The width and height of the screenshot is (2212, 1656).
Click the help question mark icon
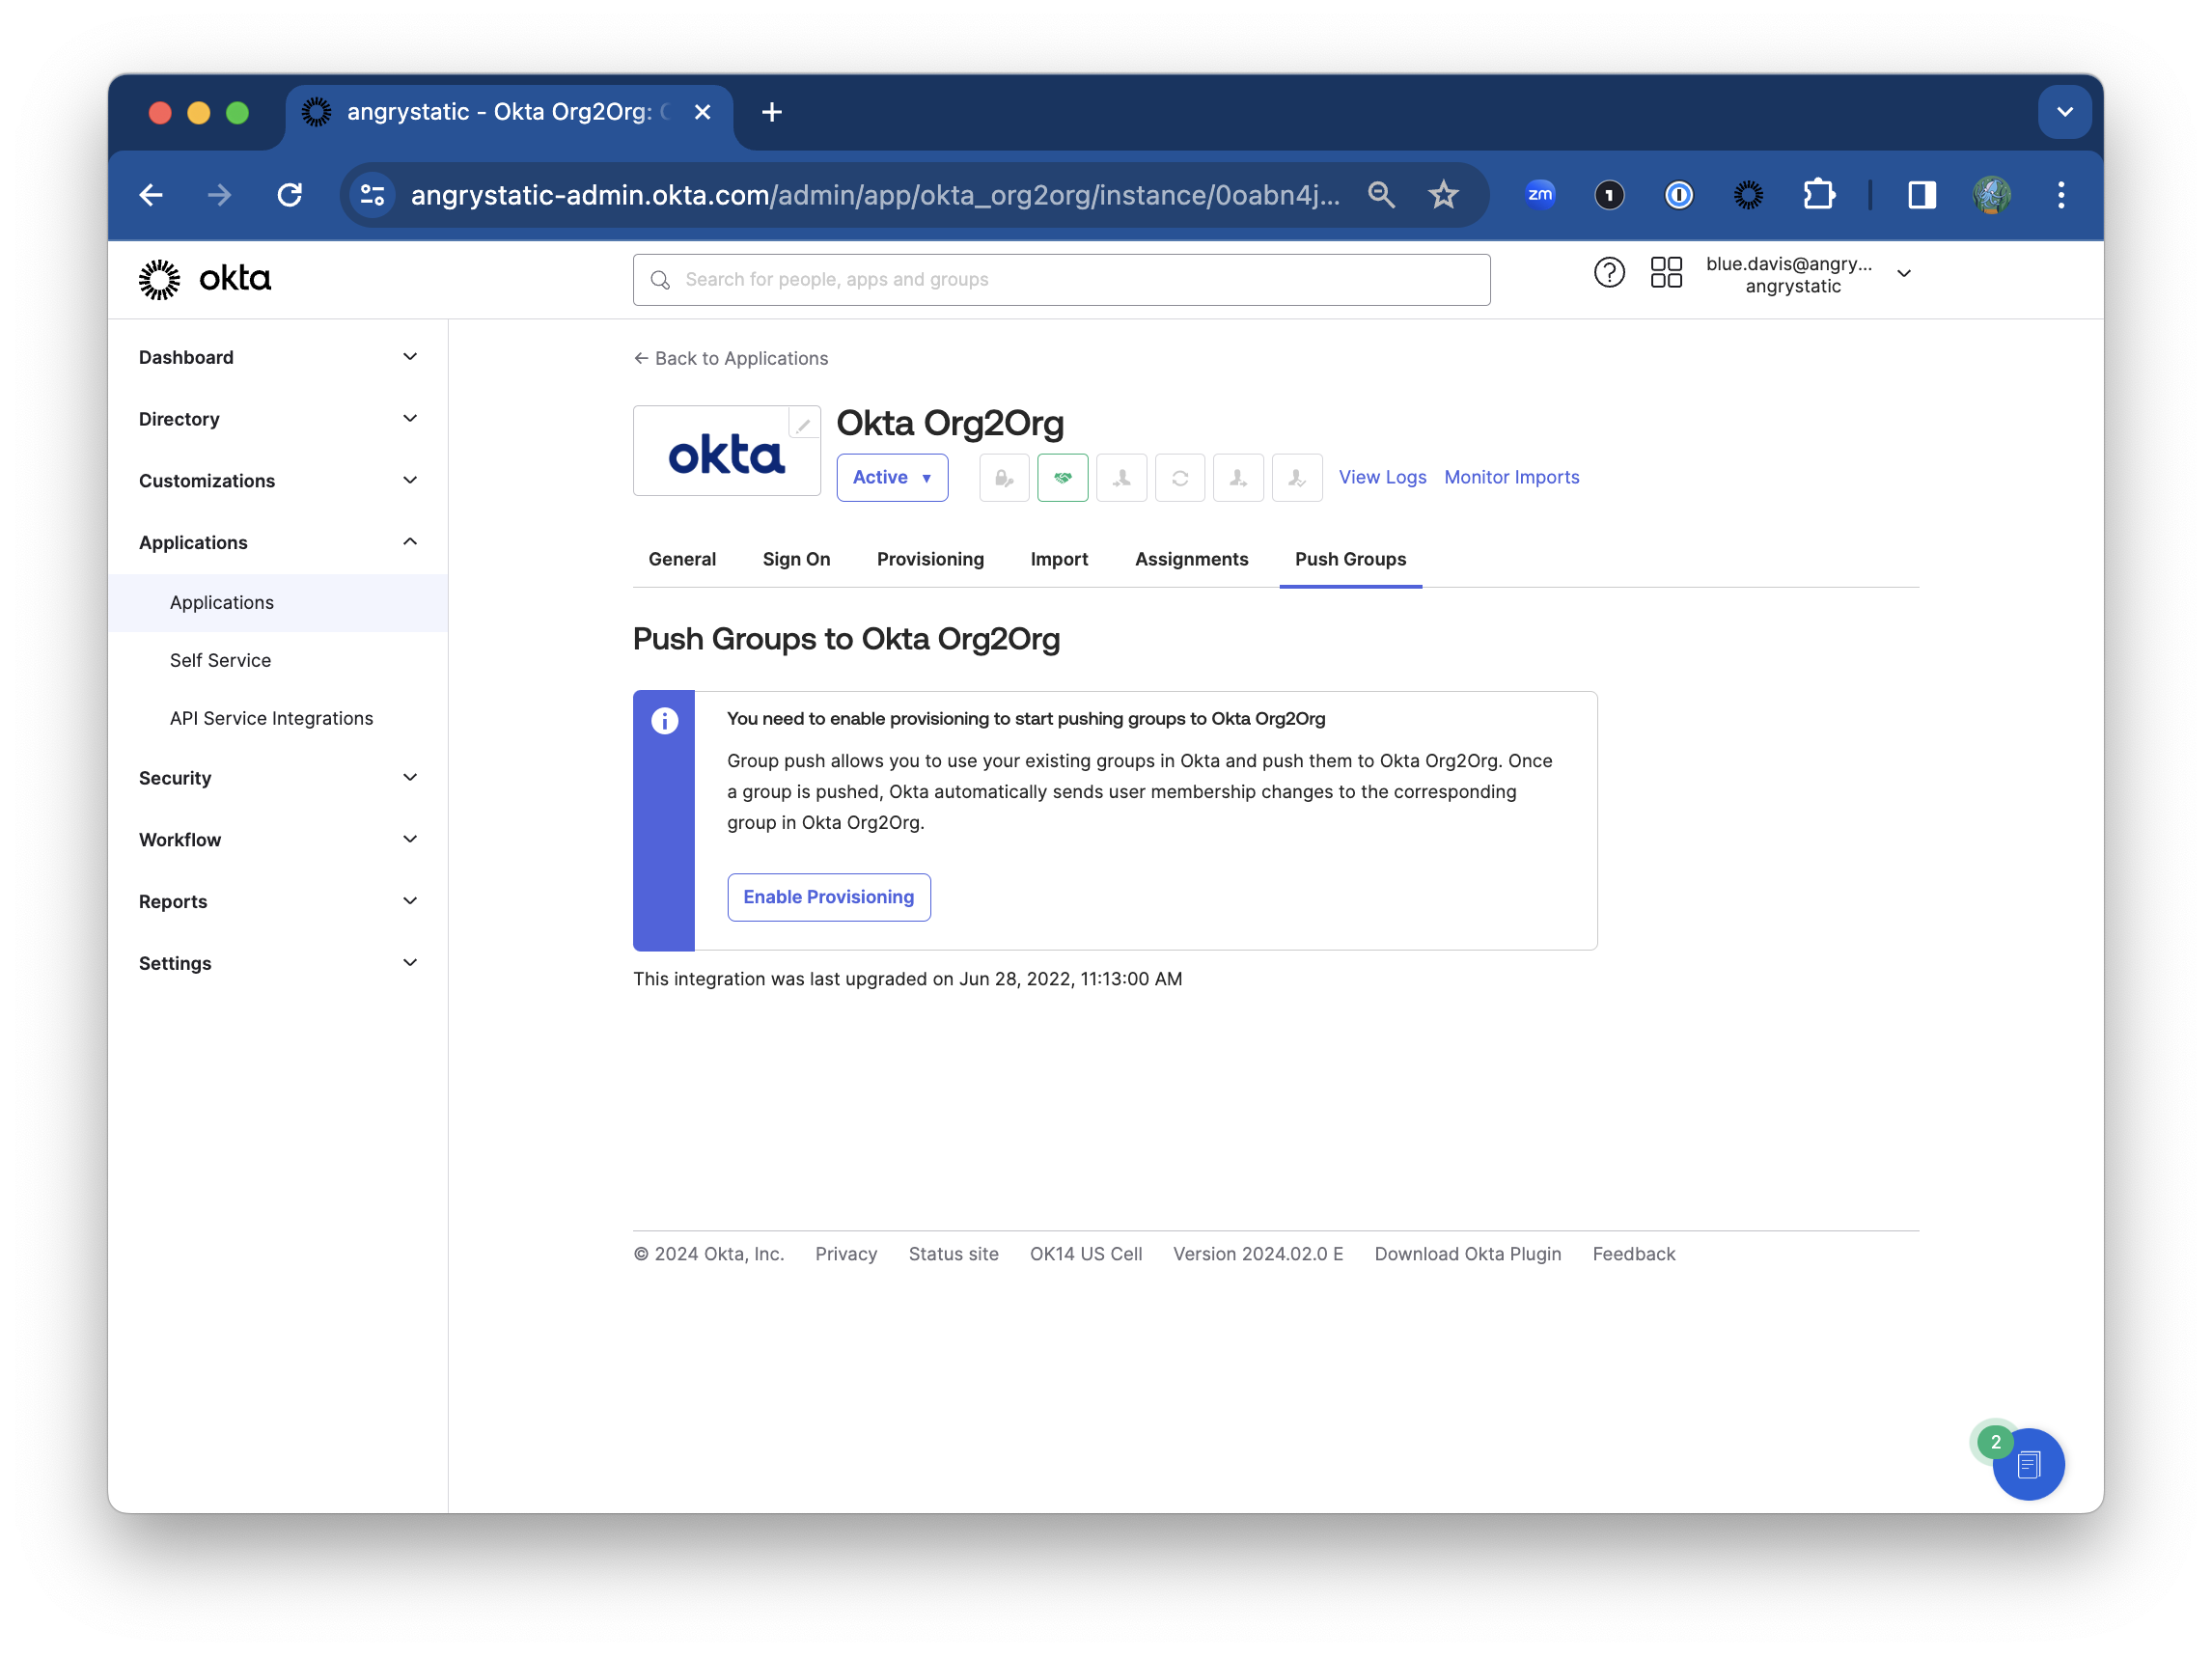1610,272
